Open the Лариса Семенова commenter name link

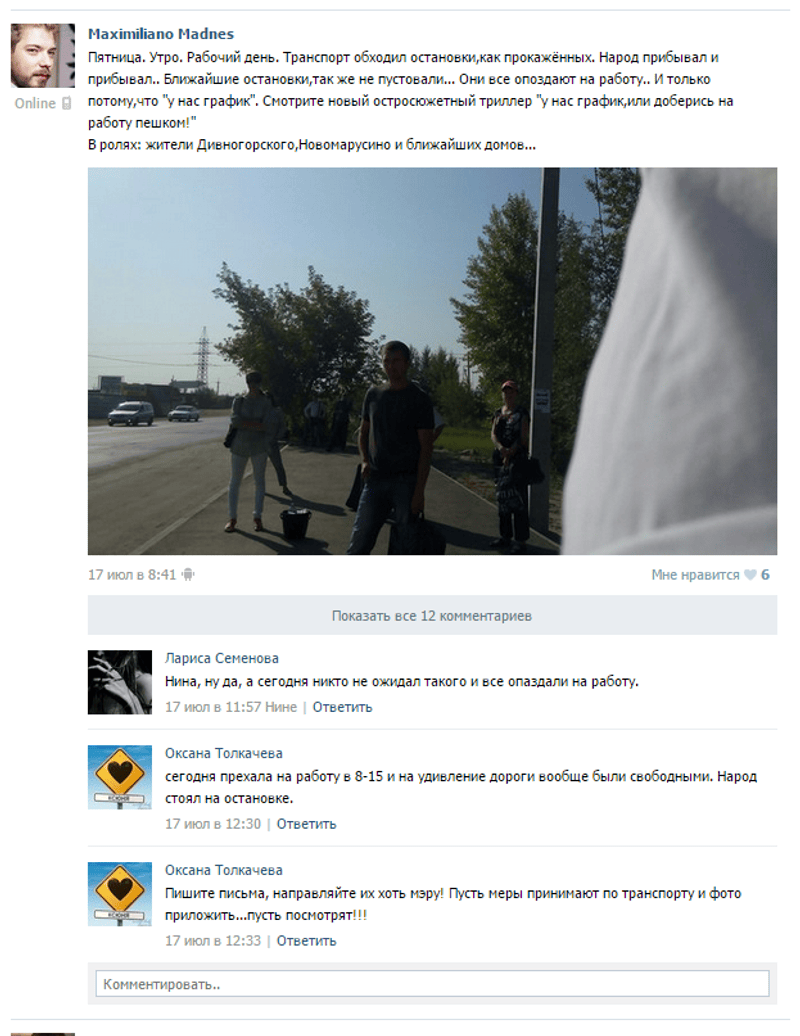click(221, 658)
